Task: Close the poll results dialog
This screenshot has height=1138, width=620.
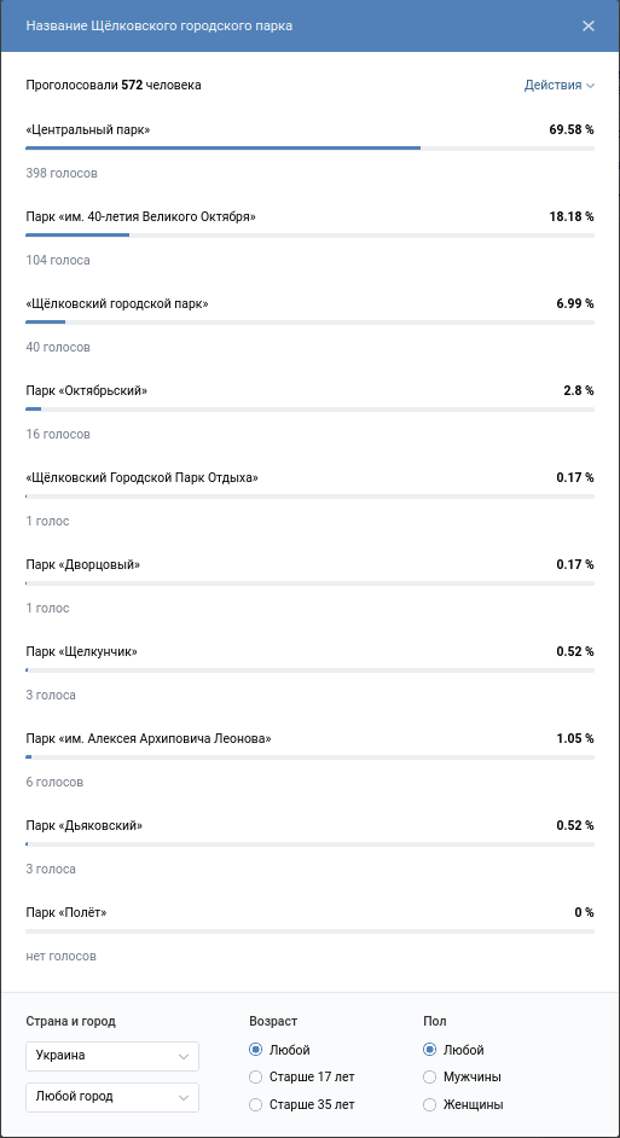Action: click(x=588, y=26)
